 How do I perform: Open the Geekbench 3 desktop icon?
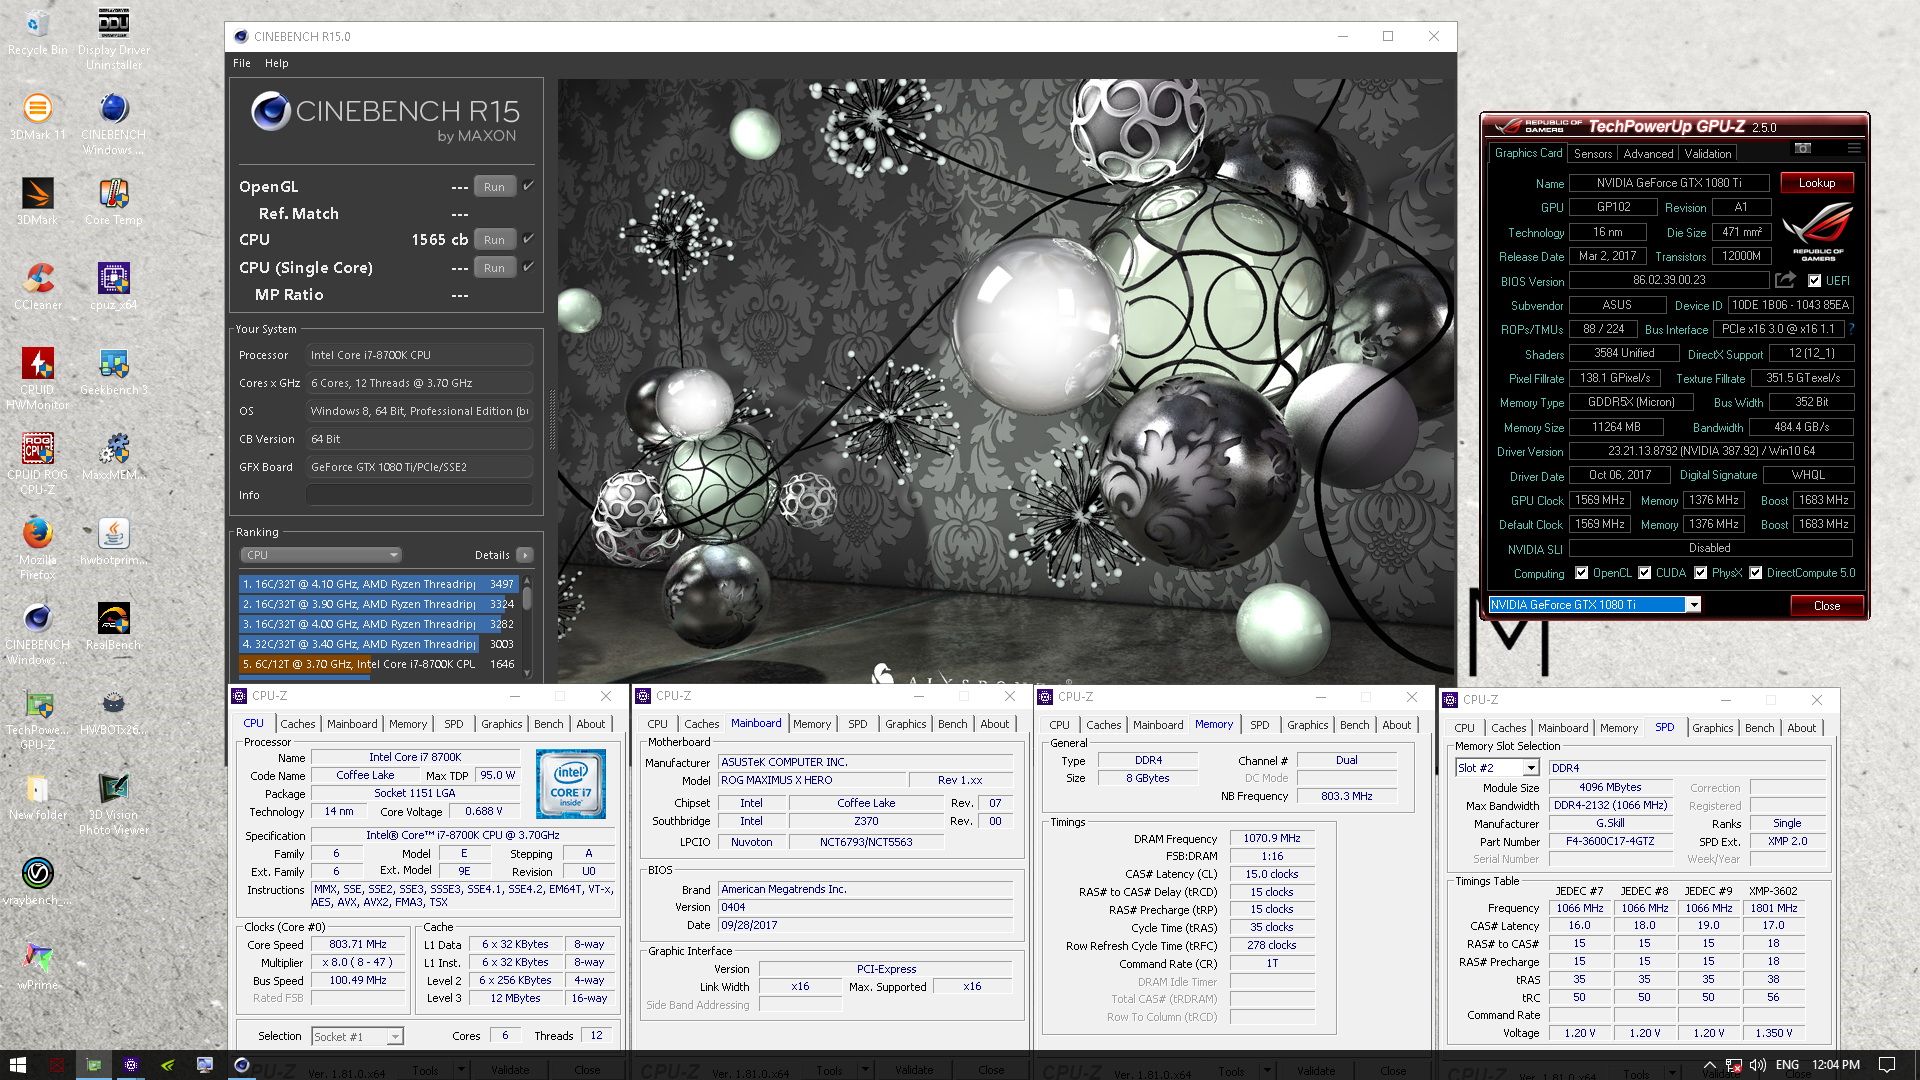[114, 372]
